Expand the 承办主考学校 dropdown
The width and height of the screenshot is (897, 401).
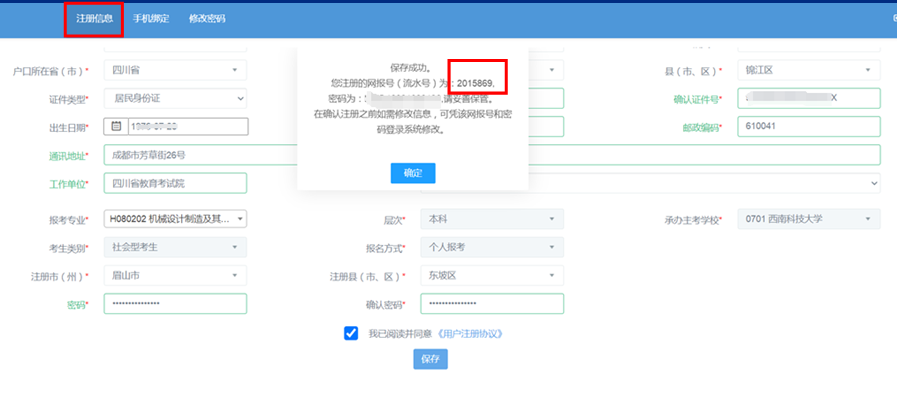point(809,219)
